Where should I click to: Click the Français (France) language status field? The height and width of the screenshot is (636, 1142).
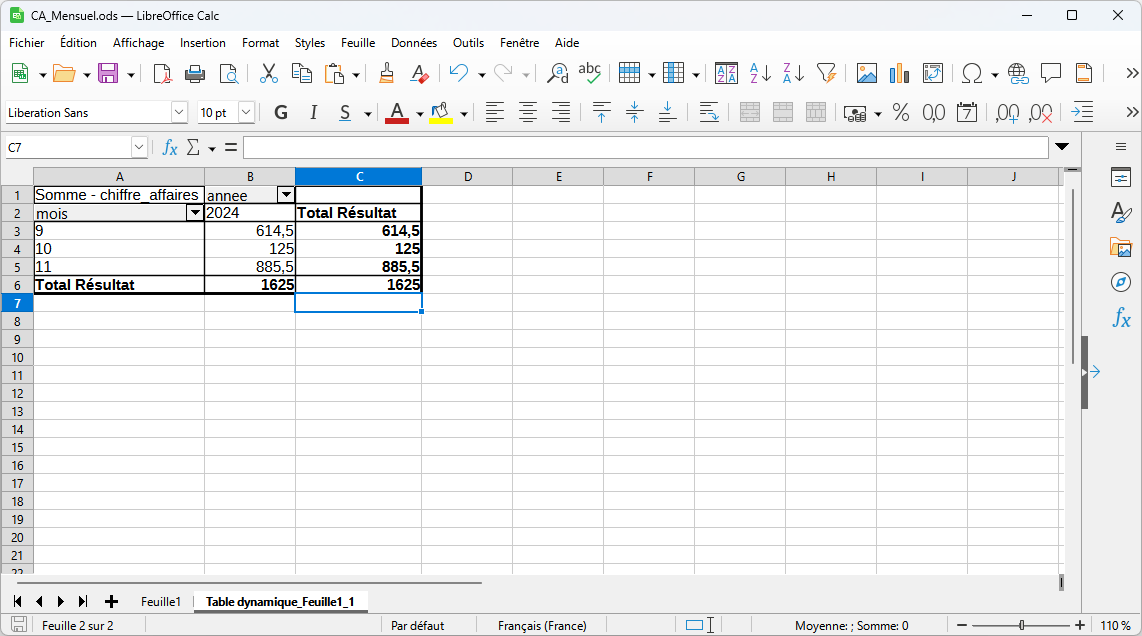point(542,626)
